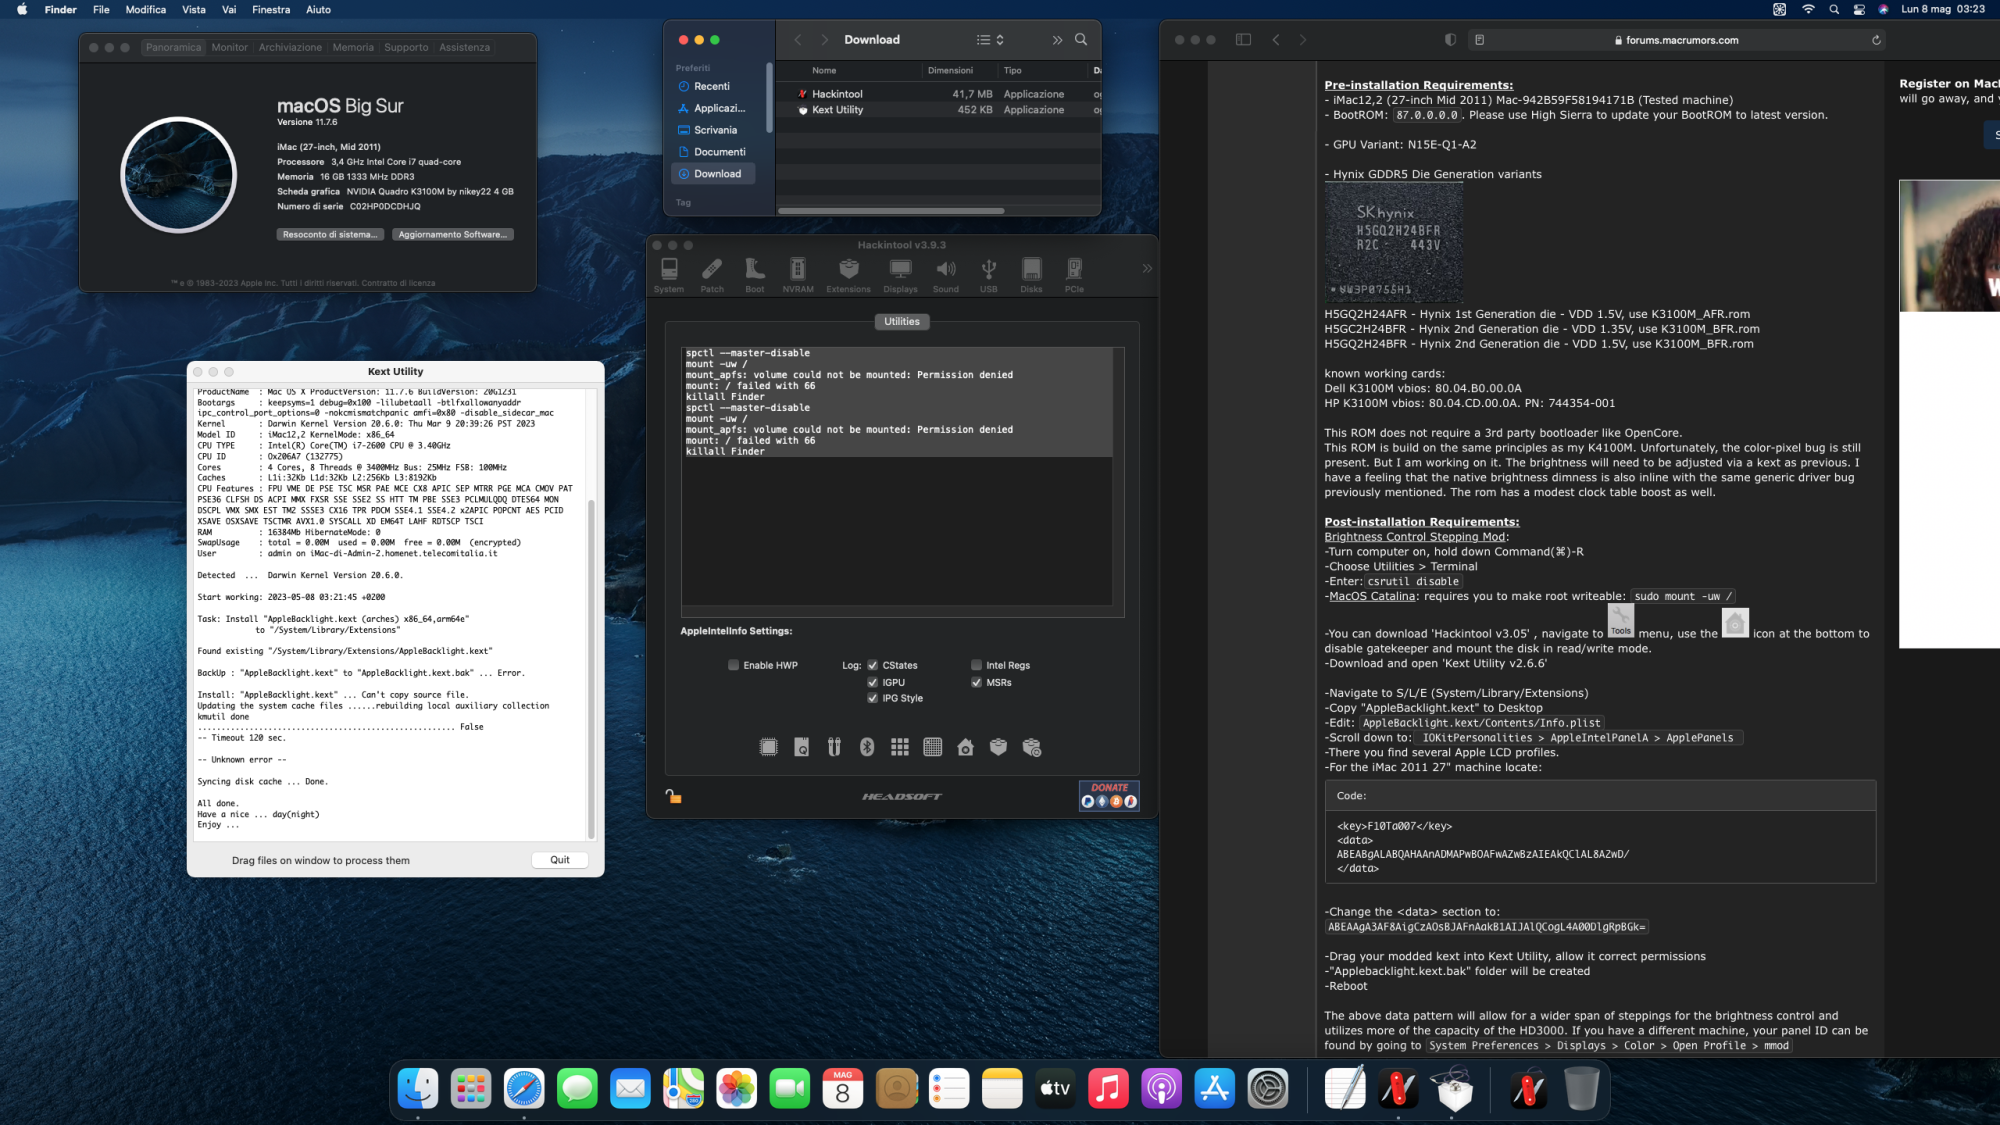Open Finder view grouping dropdown
The height and width of the screenshot is (1125, 2000).
tap(990, 40)
